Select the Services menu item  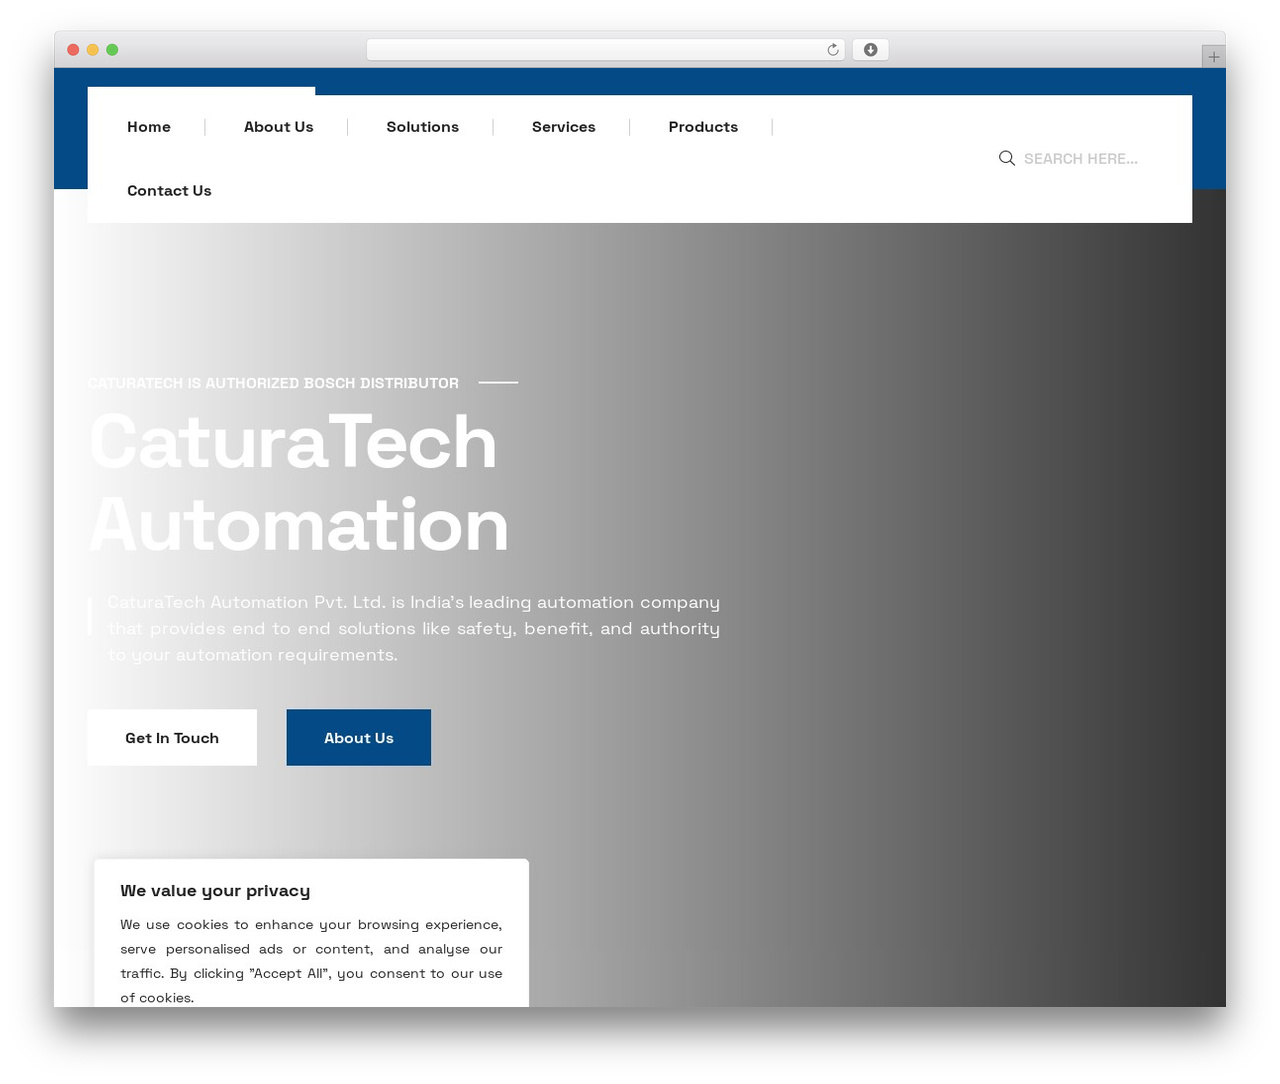coord(564,127)
